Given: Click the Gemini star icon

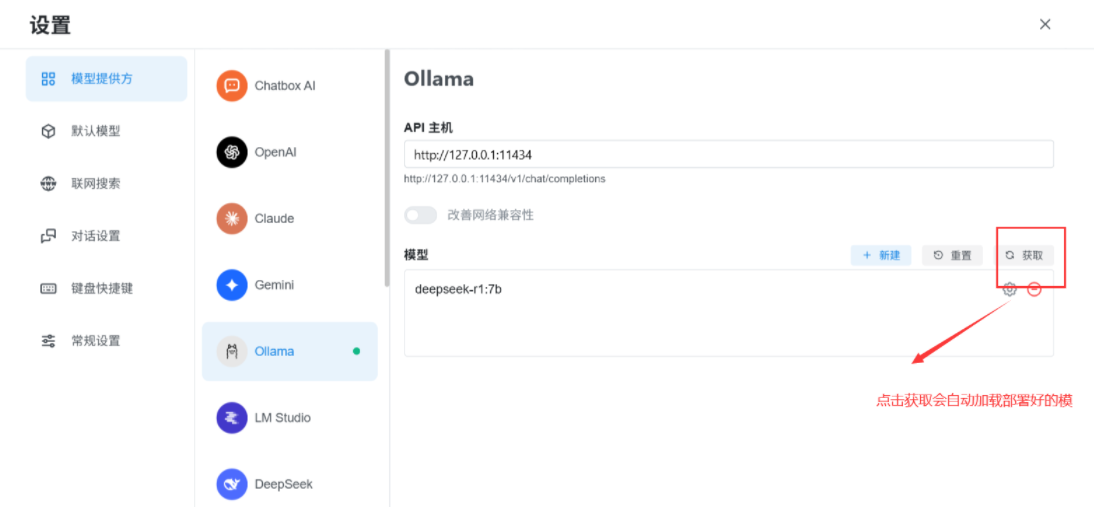Looking at the screenshot, I should [232, 285].
